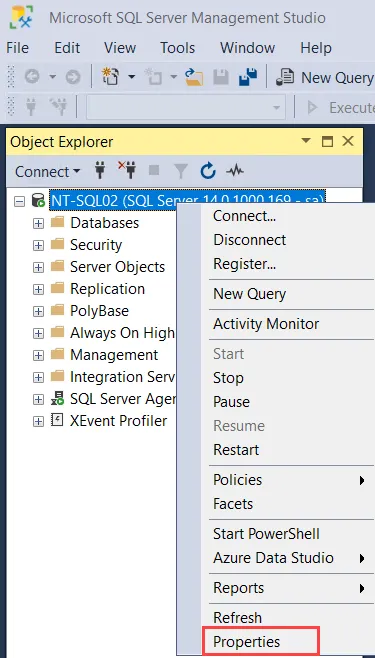Choose Register... in context menu
This screenshot has height=658, width=375.
click(x=245, y=264)
